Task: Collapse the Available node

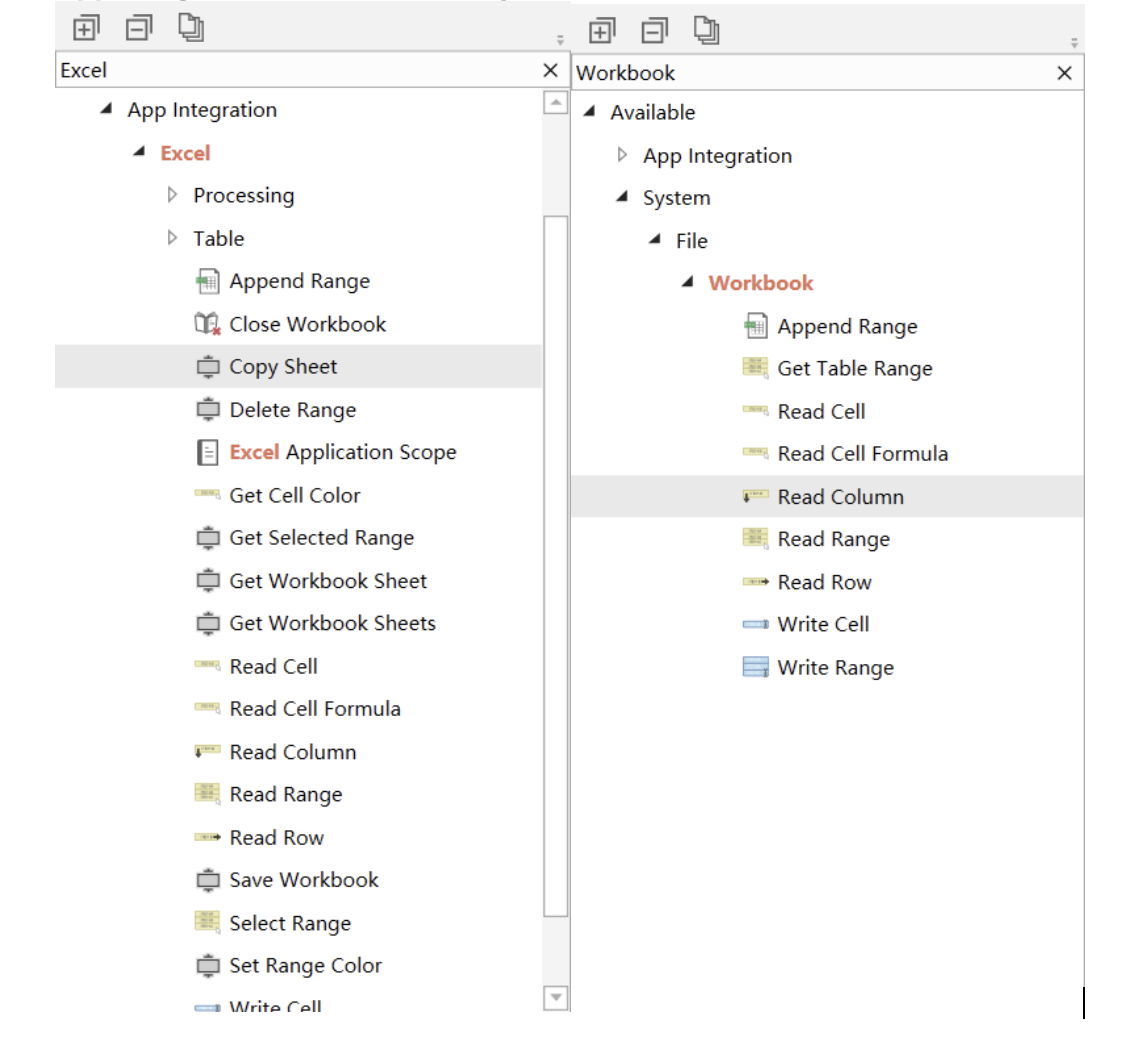Action: tap(590, 111)
